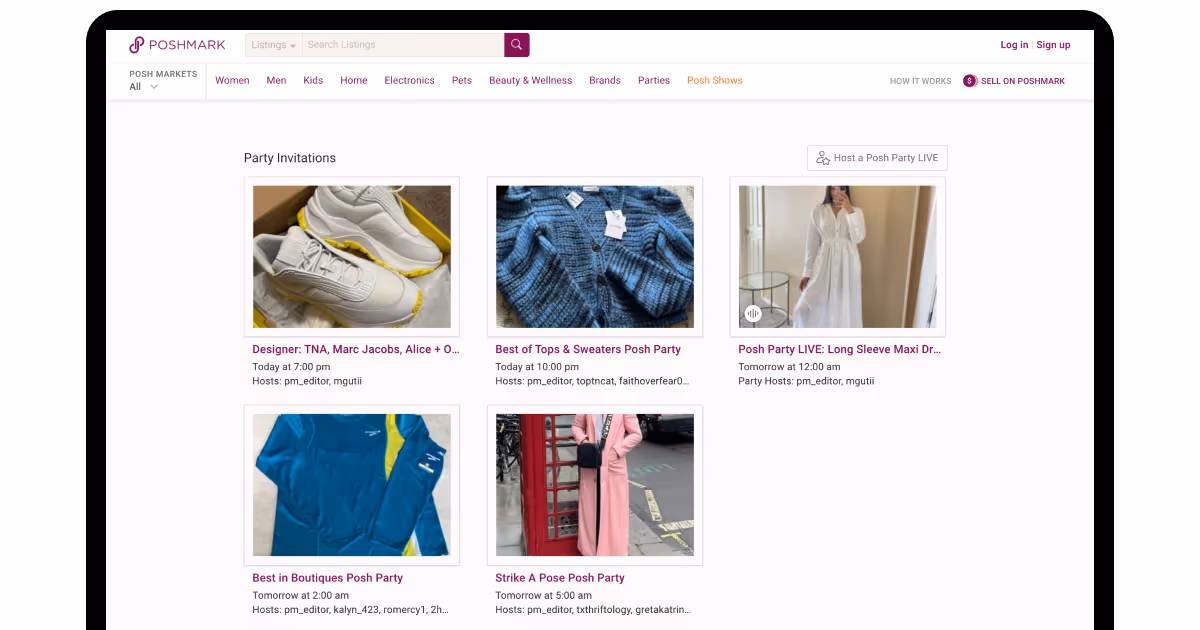Click the magnifier search button
This screenshot has width=1200, height=630.
point(517,45)
